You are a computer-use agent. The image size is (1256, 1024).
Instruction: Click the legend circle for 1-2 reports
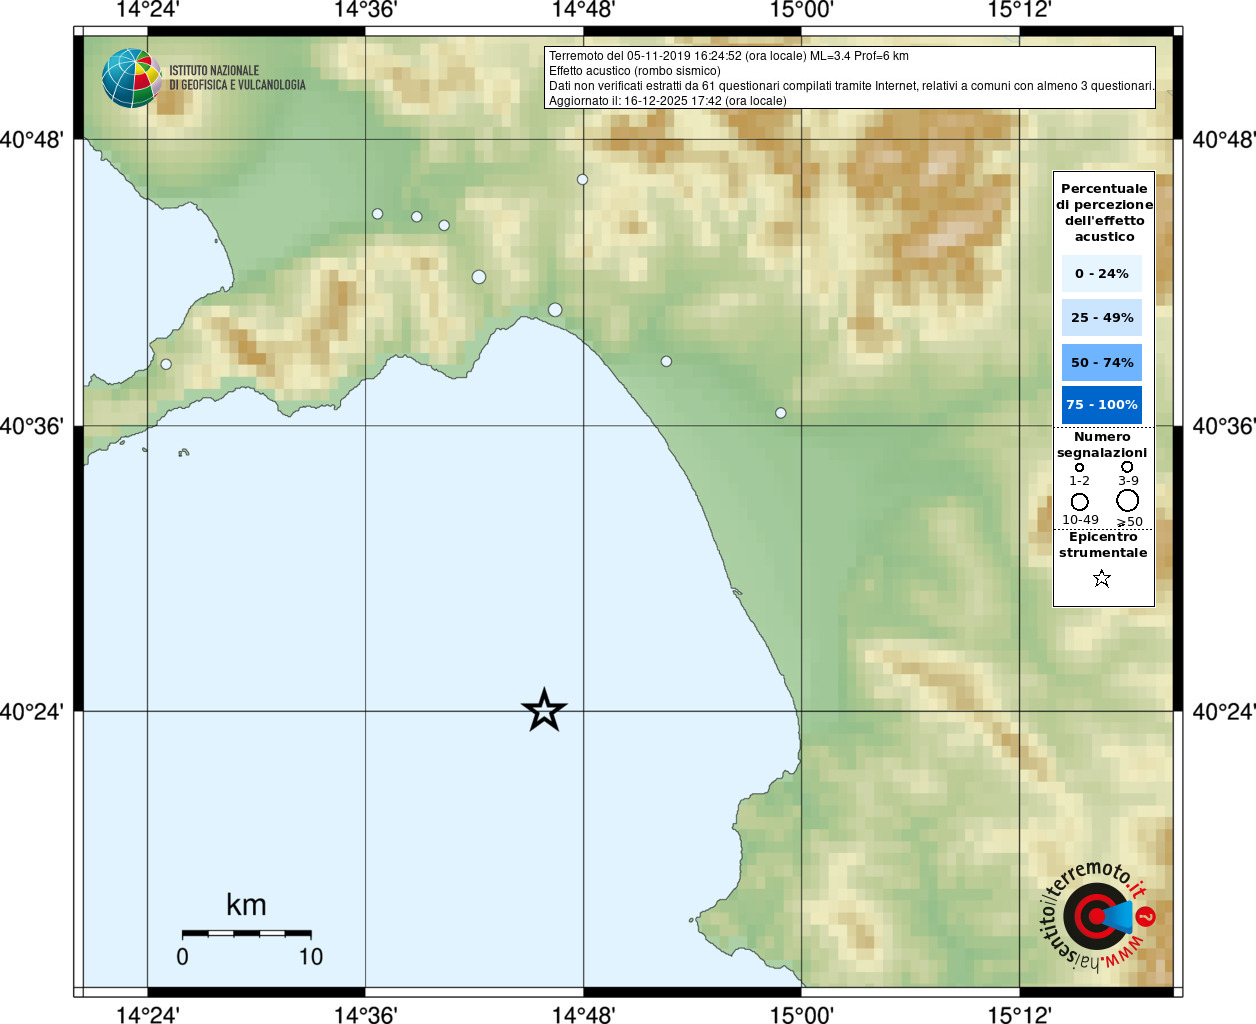pos(1079,467)
